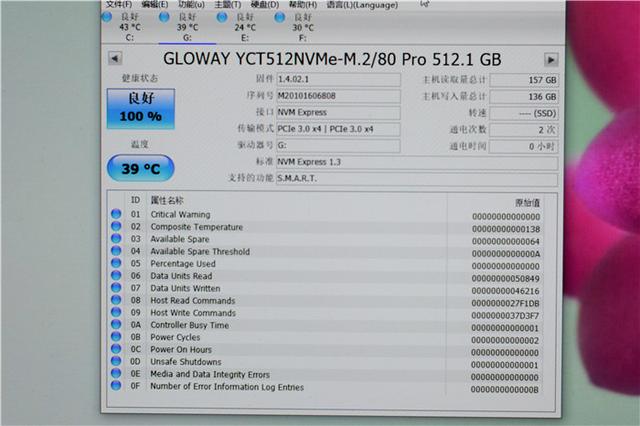
Task: Select the C: drive tab at 43 °C
Action: (x=130, y=27)
